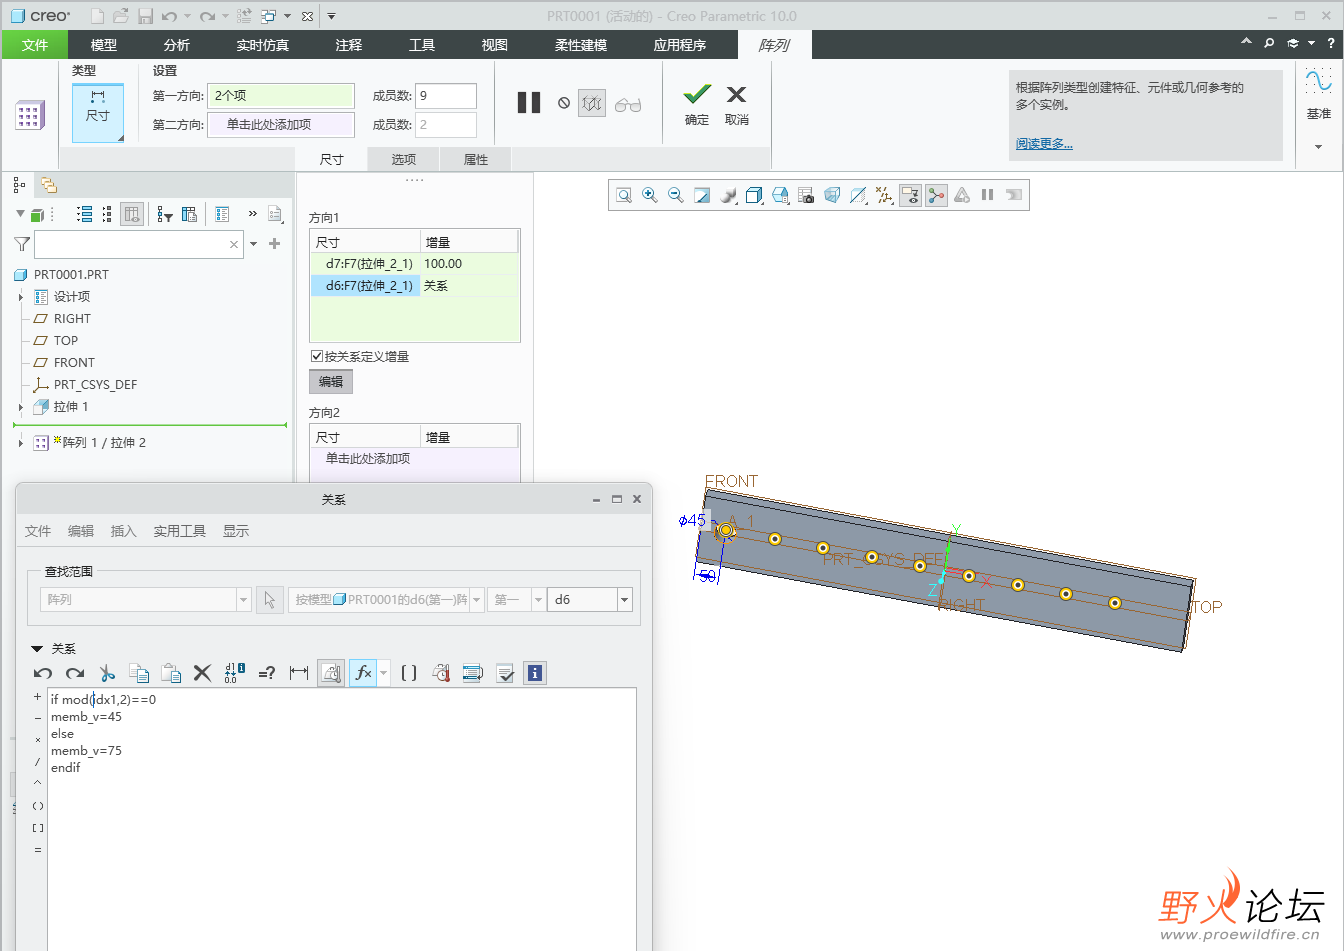Switch to the 视图 ribbon tab
This screenshot has width=1344, height=951.
click(x=495, y=45)
